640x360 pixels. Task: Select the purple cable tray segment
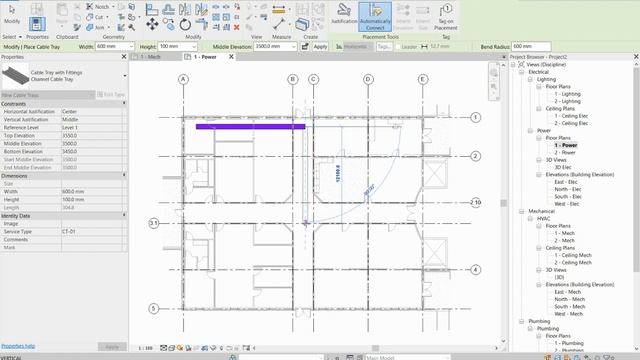pyautogui.click(x=250, y=127)
